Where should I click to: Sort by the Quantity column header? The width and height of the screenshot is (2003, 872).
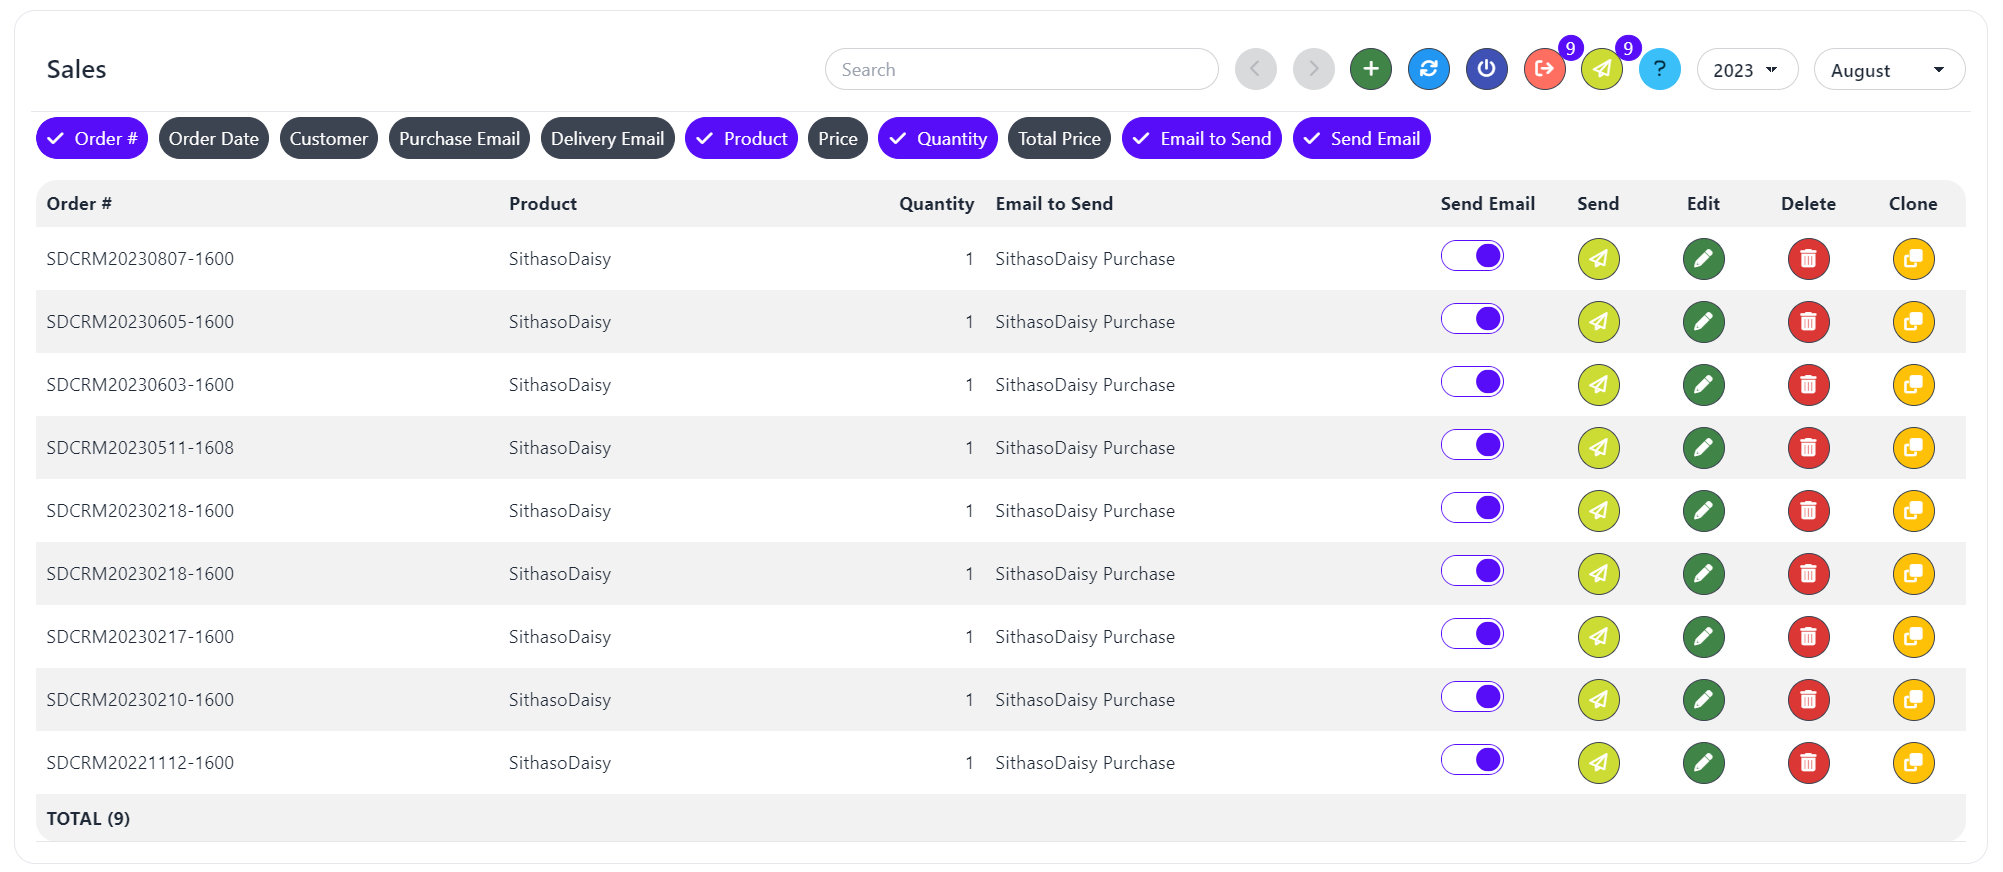pyautogui.click(x=936, y=204)
